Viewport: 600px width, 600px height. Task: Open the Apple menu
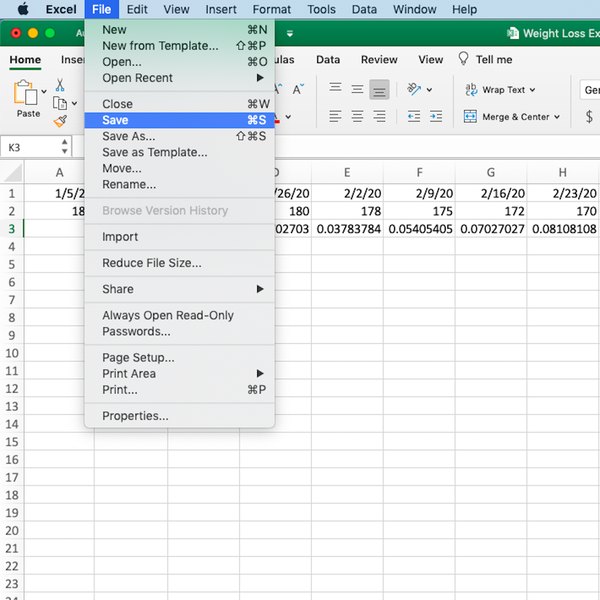tap(23, 9)
